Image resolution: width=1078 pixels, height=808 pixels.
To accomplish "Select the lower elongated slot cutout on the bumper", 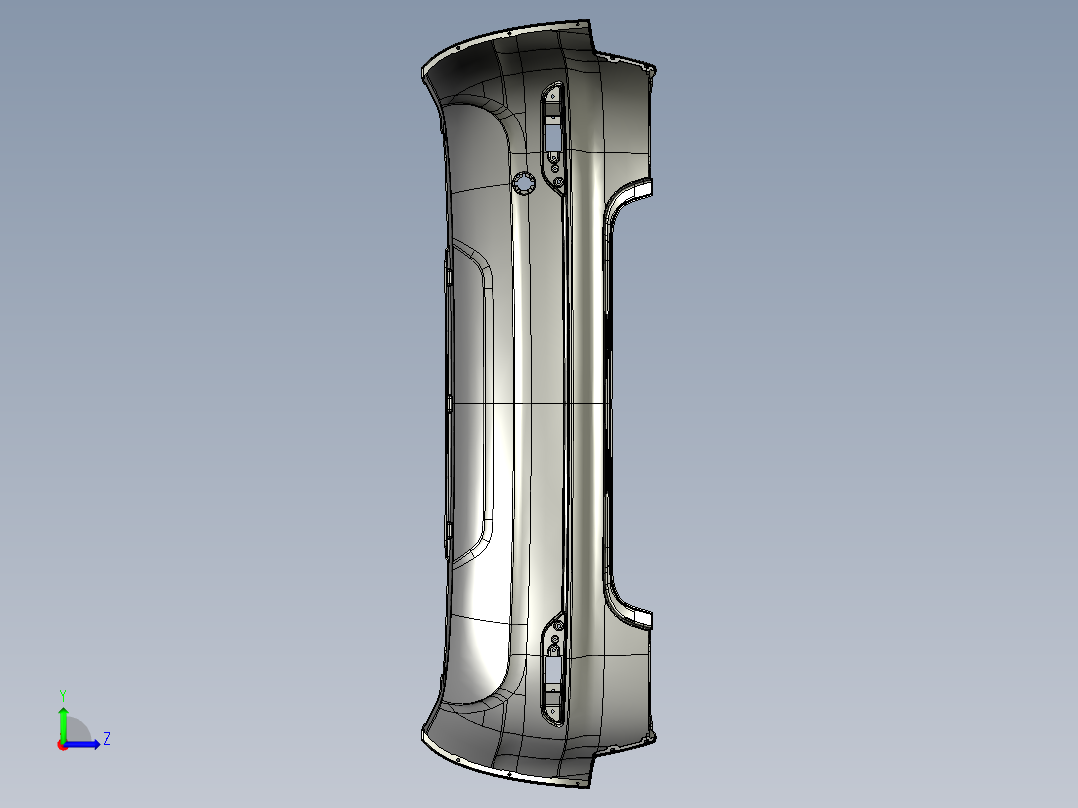I will 553,668.
